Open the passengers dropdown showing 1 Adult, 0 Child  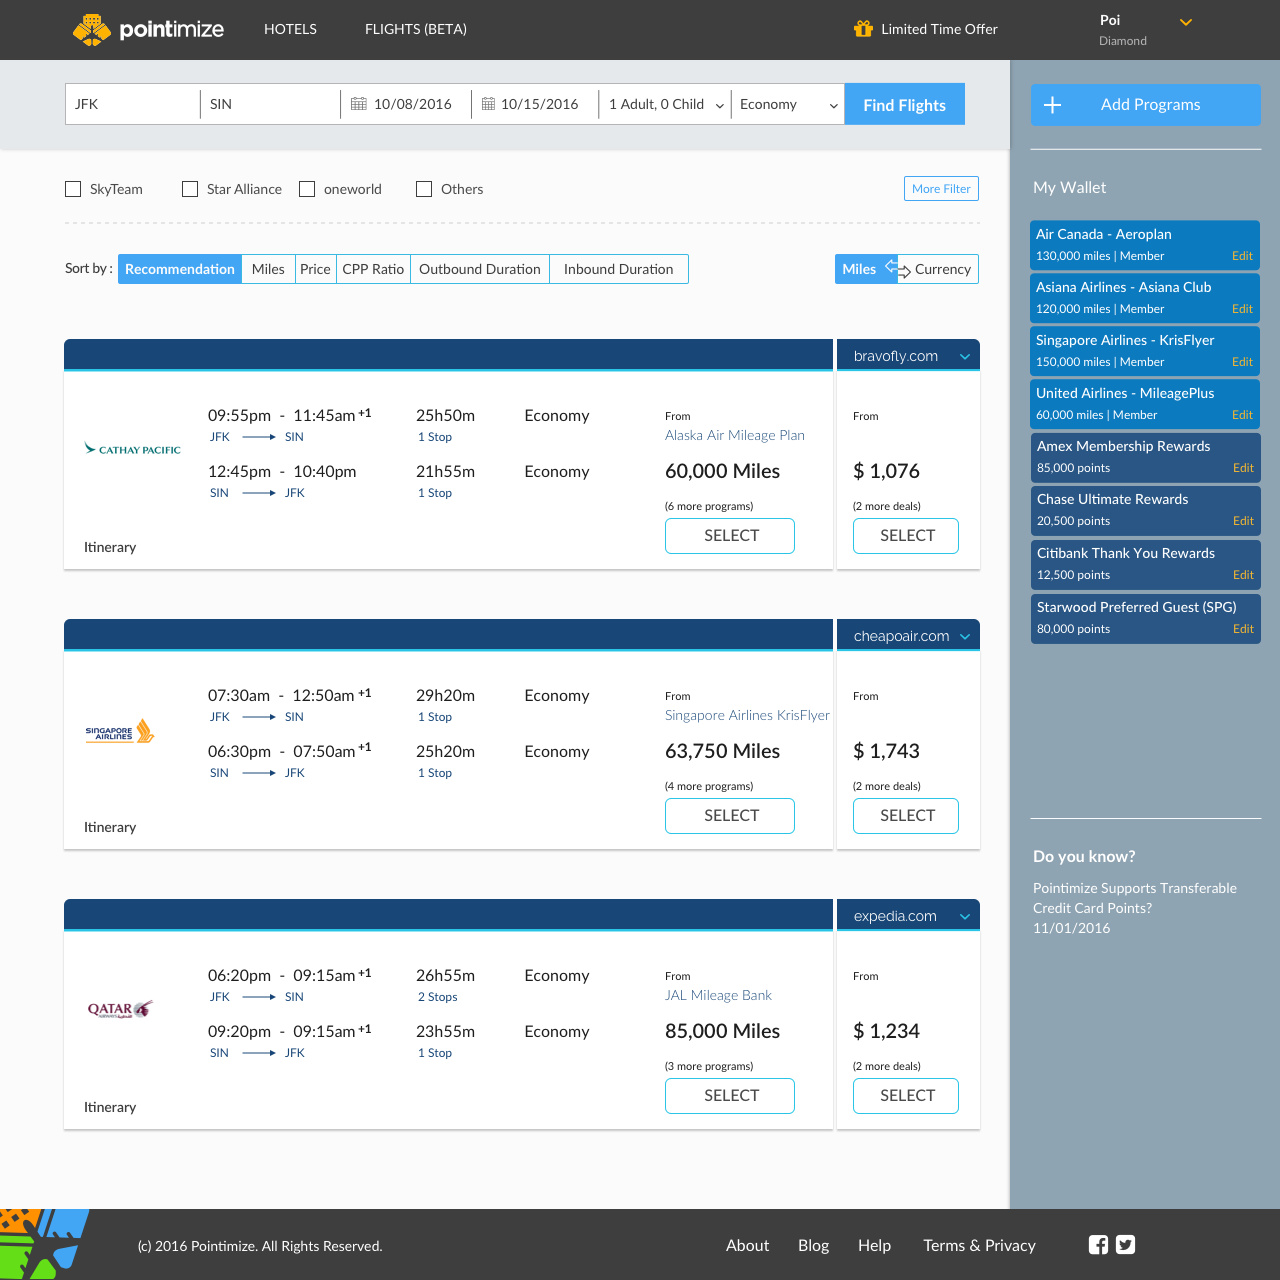665,104
